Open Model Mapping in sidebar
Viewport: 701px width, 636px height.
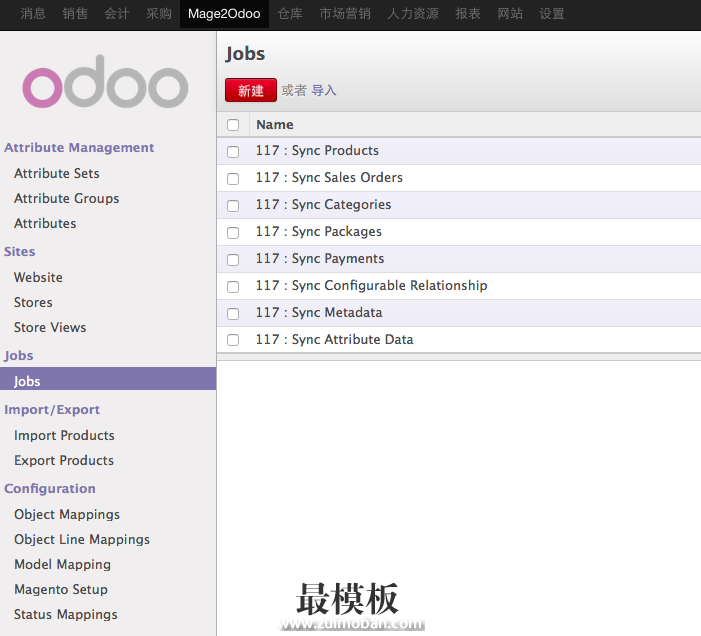pyautogui.click(x=63, y=565)
